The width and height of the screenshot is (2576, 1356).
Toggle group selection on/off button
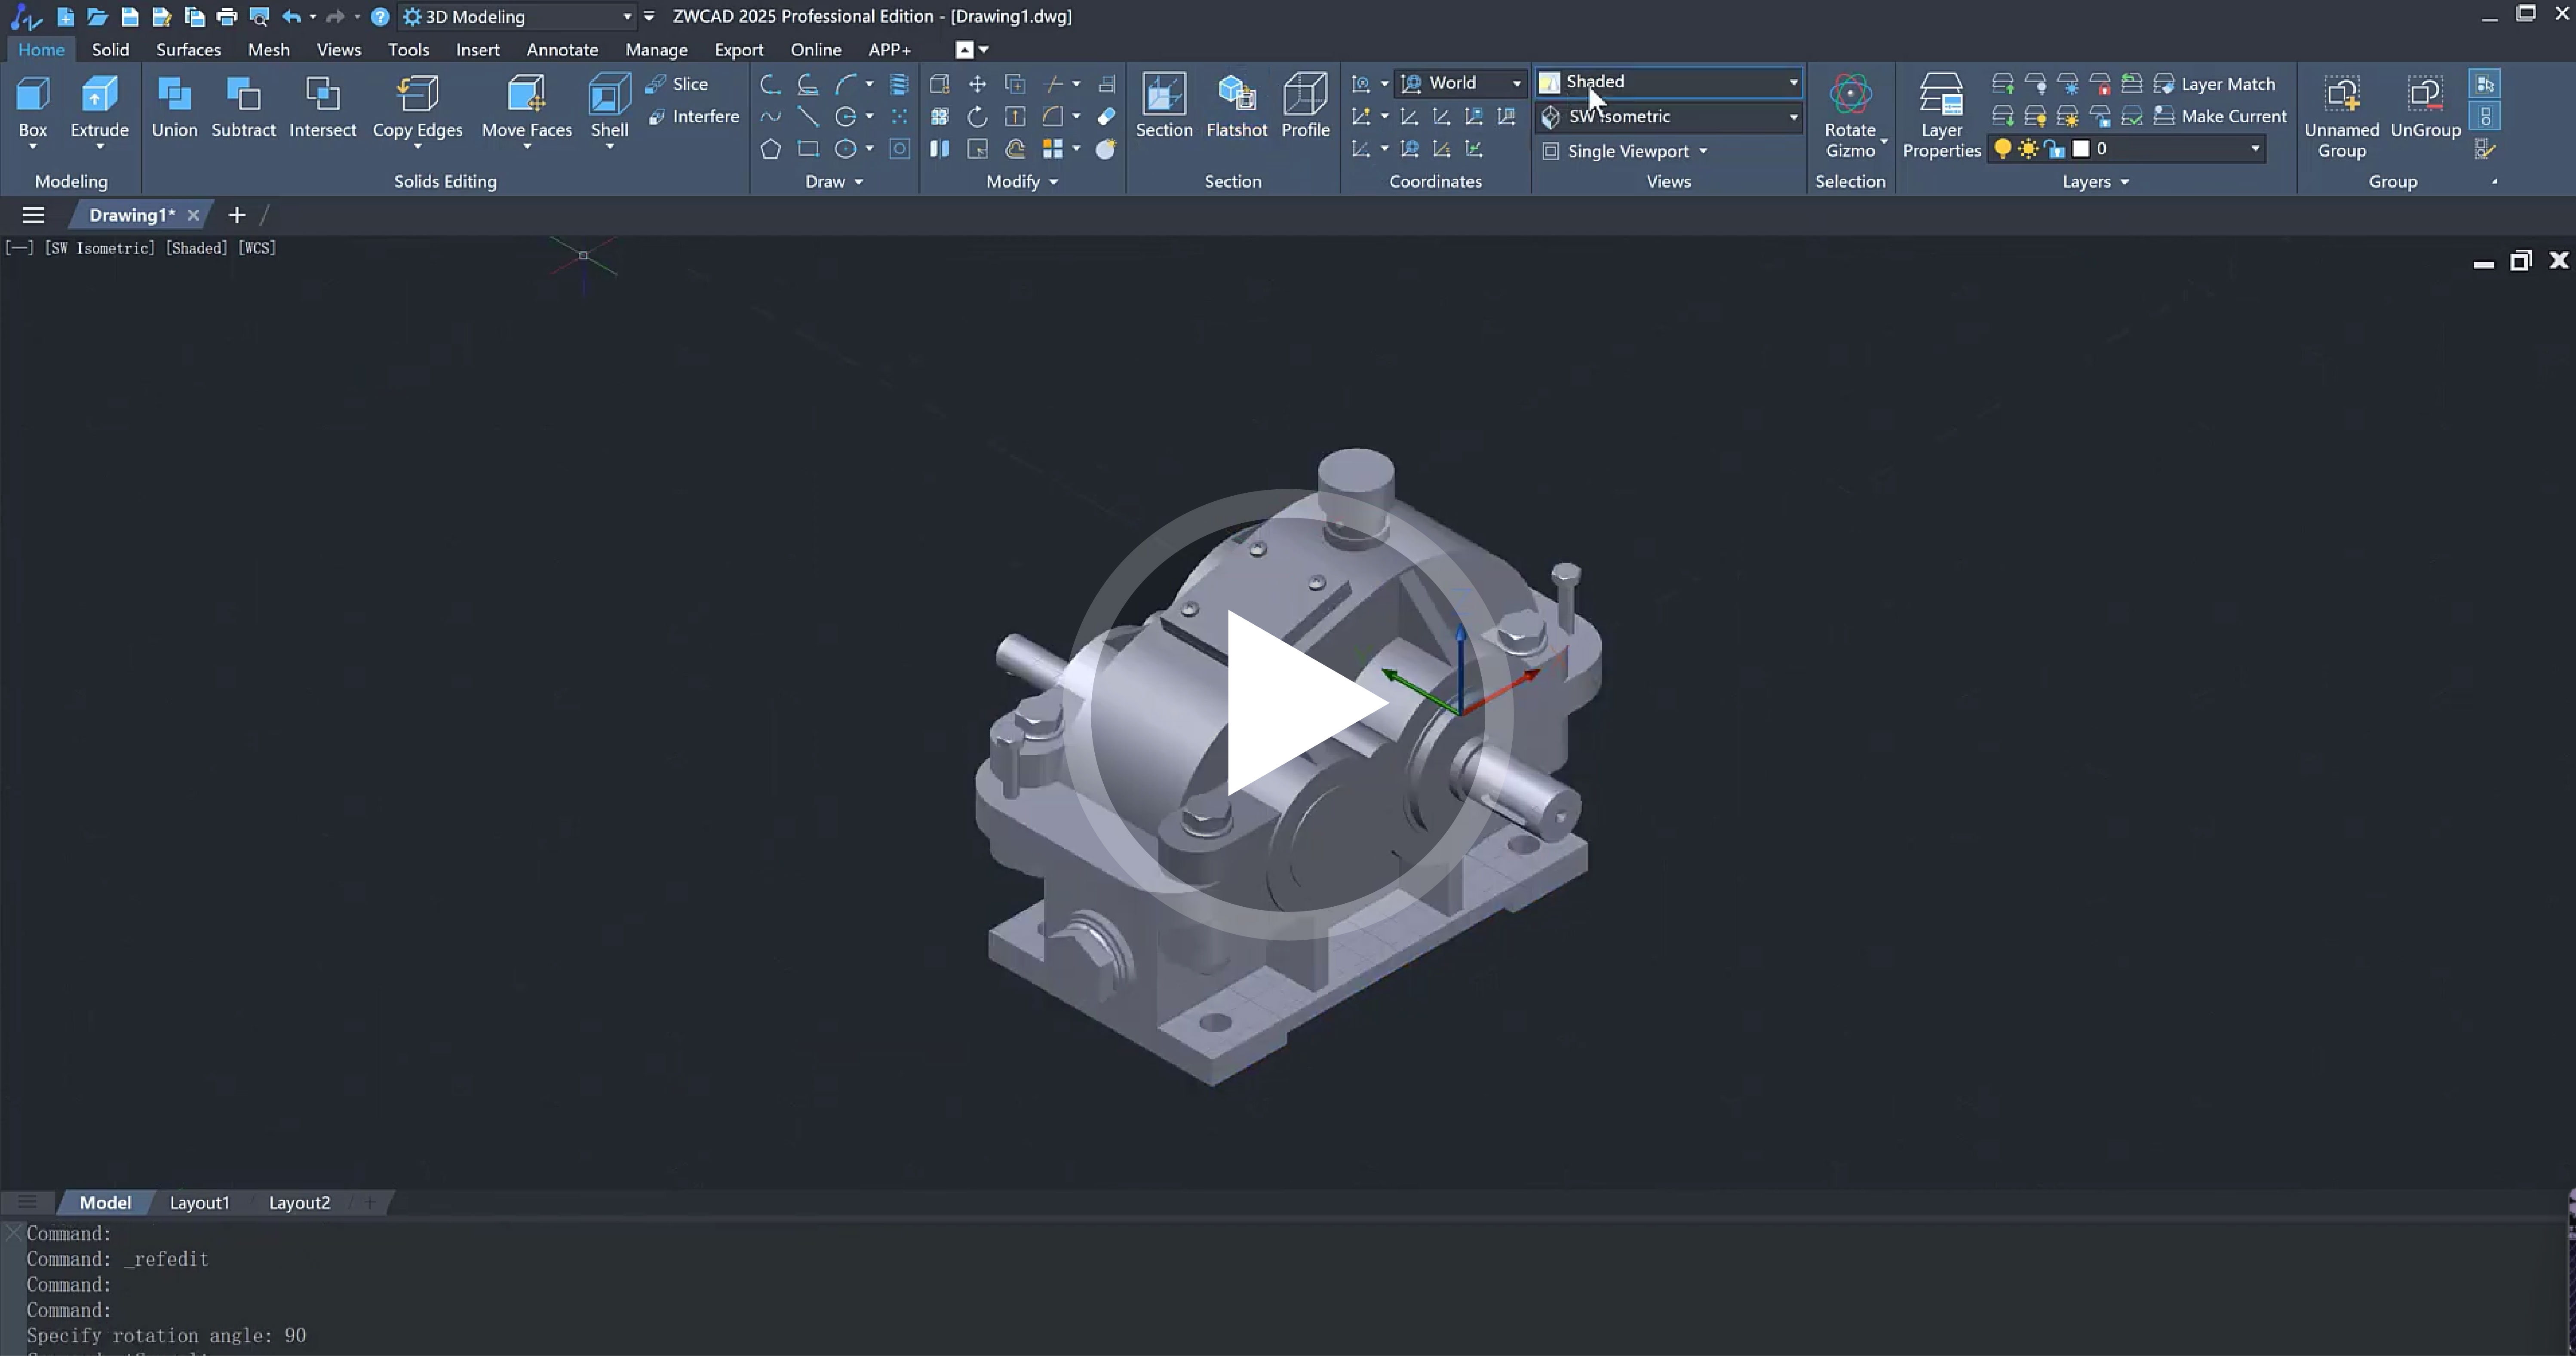tap(2485, 84)
